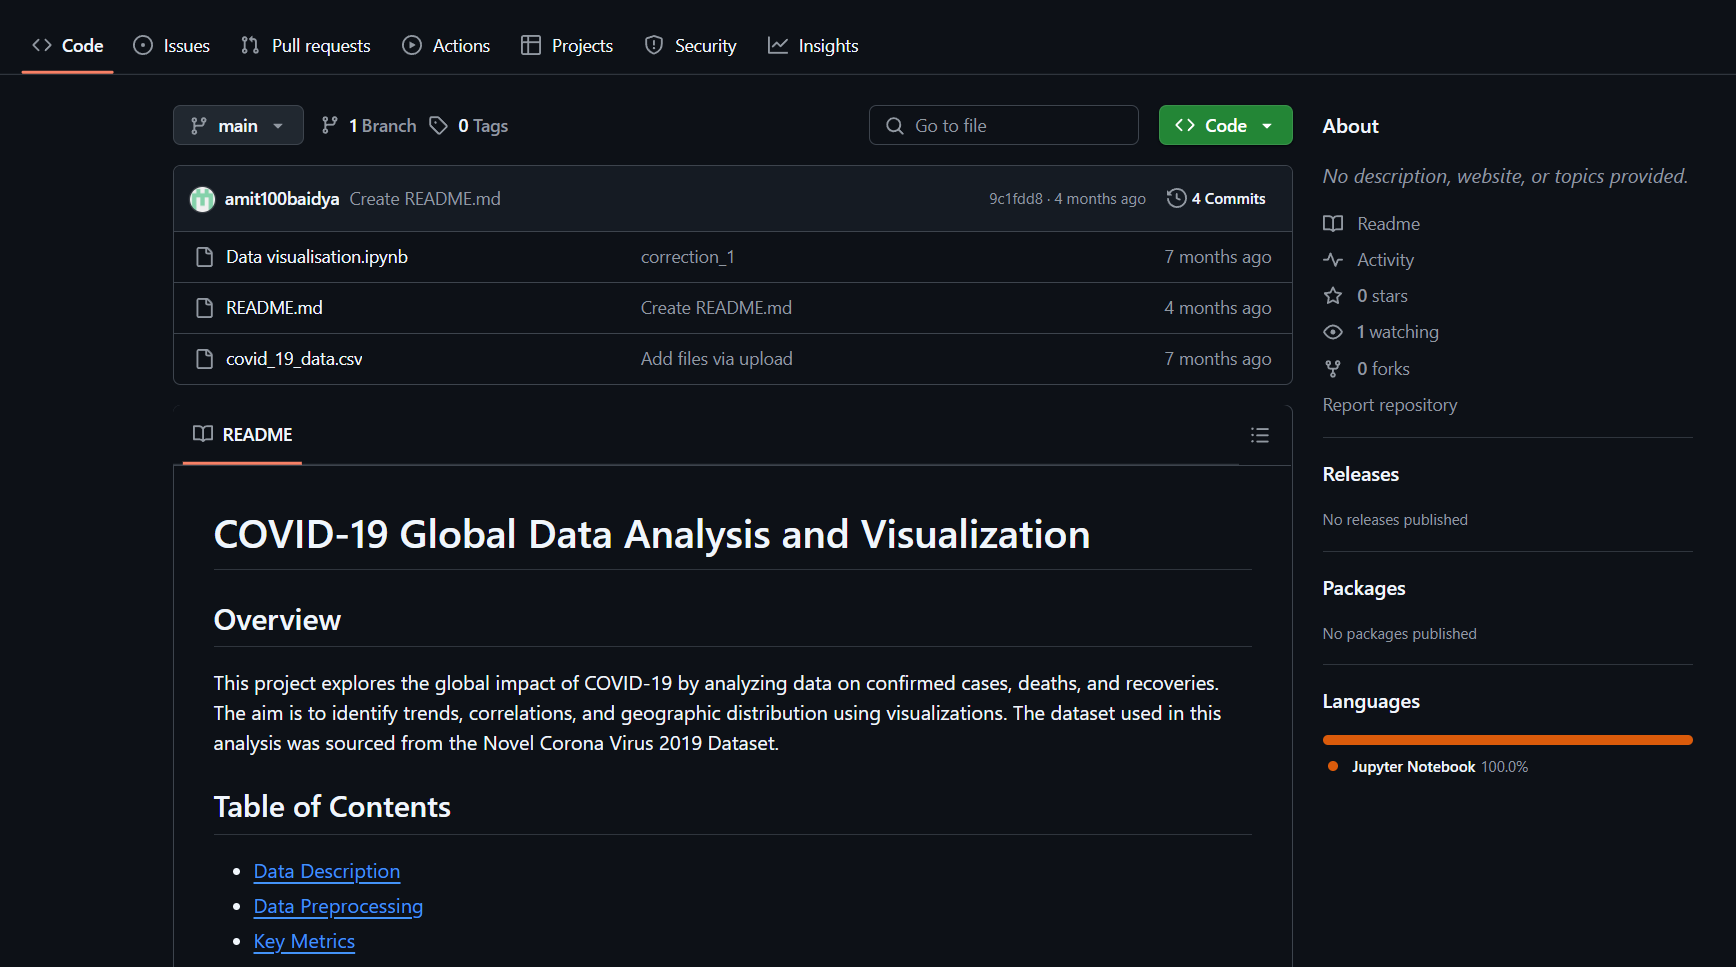Click file icon next to covid_19_data.csv

205,359
